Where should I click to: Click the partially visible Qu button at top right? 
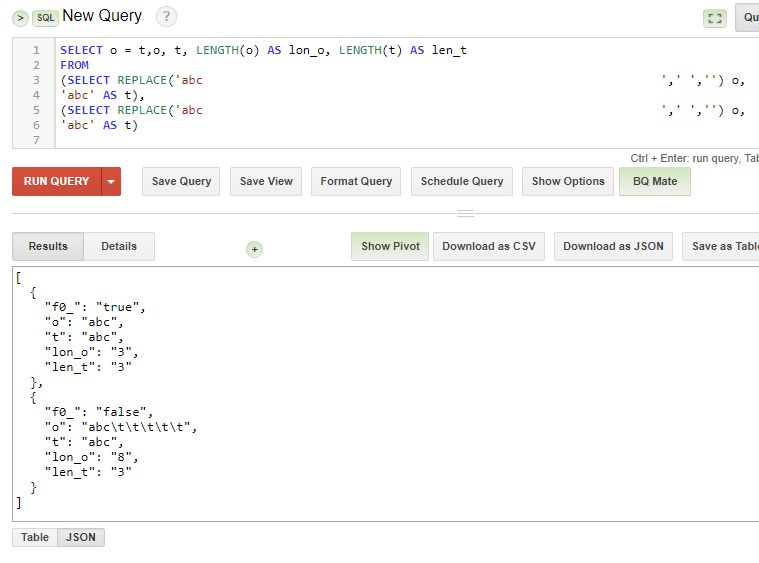click(x=747, y=17)
